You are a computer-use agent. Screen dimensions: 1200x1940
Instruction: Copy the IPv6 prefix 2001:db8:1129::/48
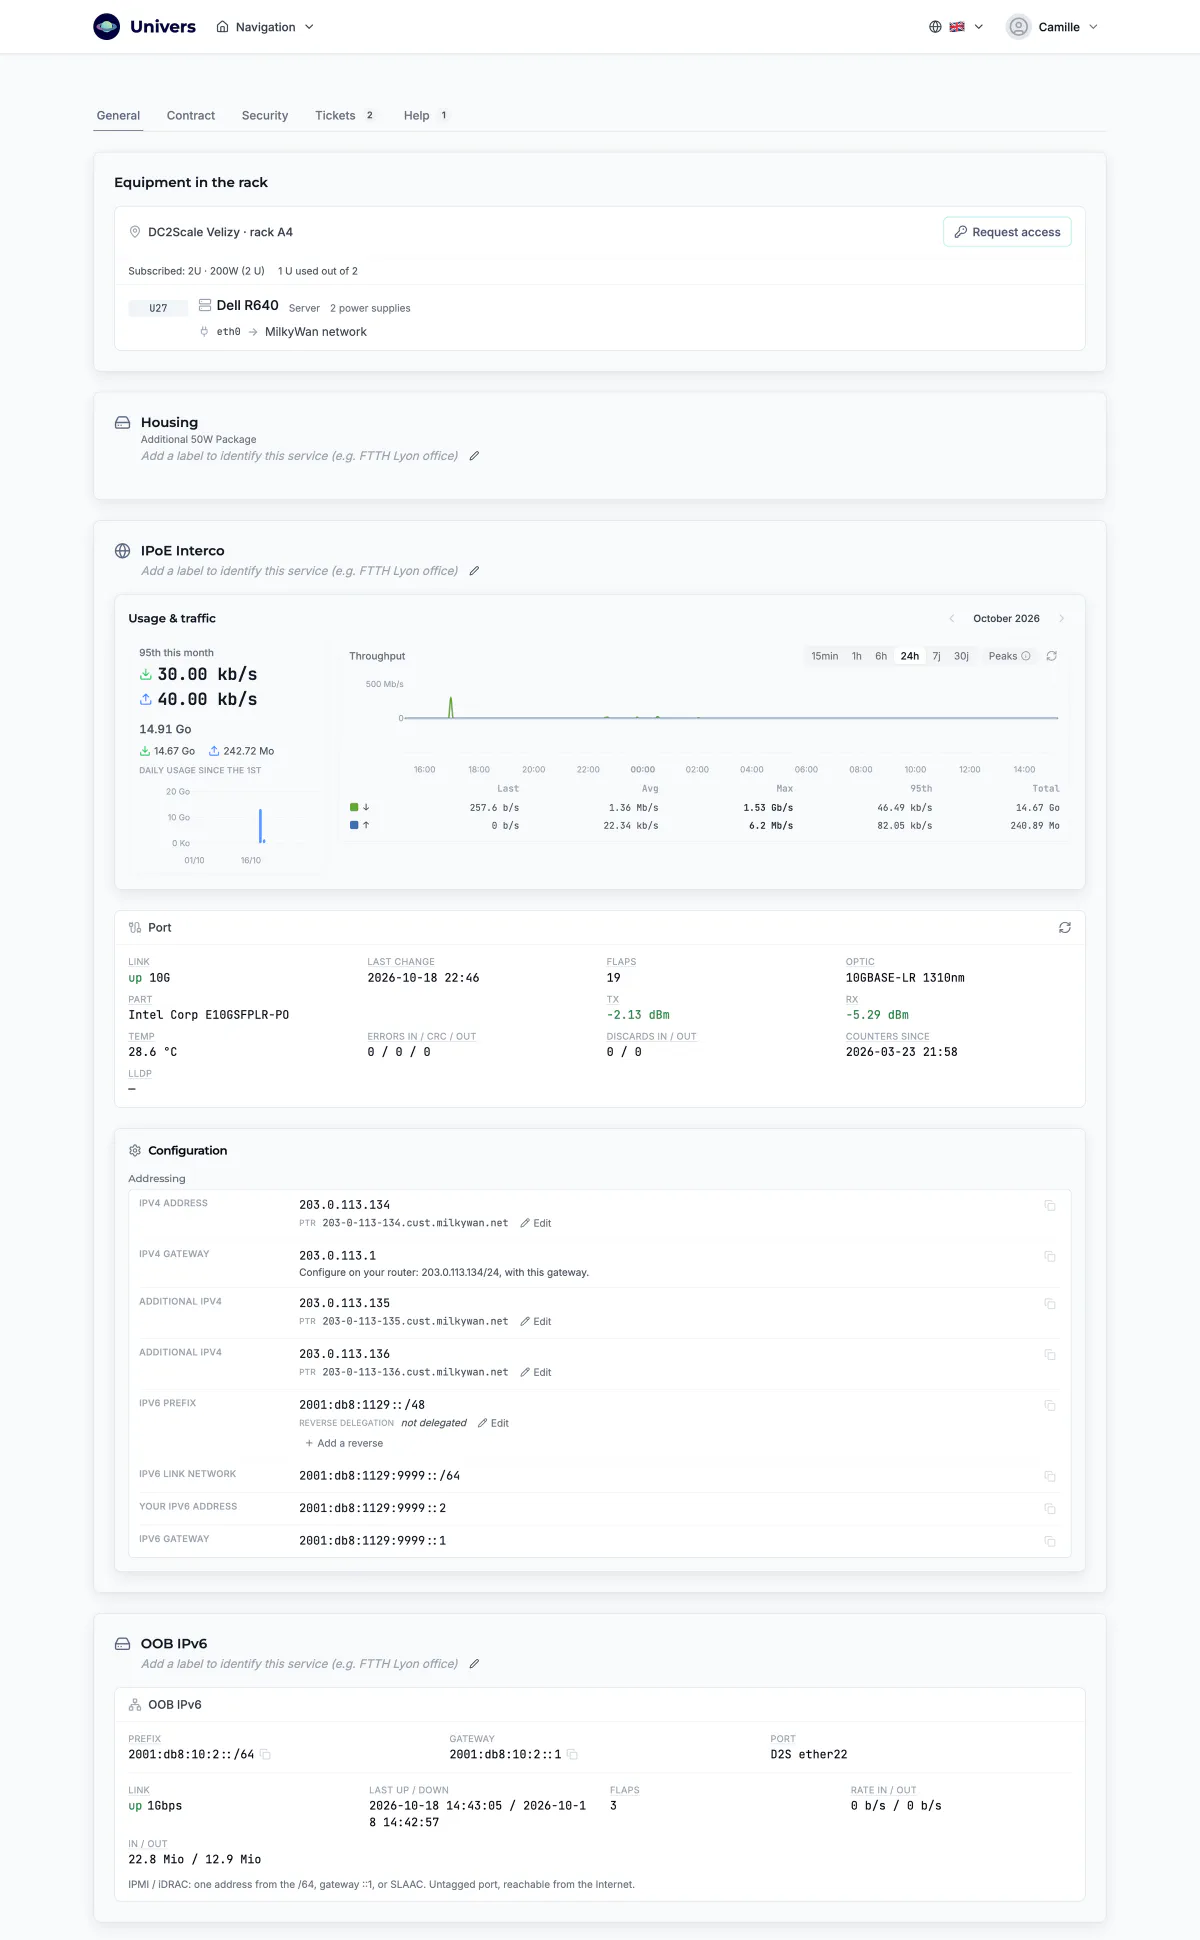[x=1050, y=1406]
